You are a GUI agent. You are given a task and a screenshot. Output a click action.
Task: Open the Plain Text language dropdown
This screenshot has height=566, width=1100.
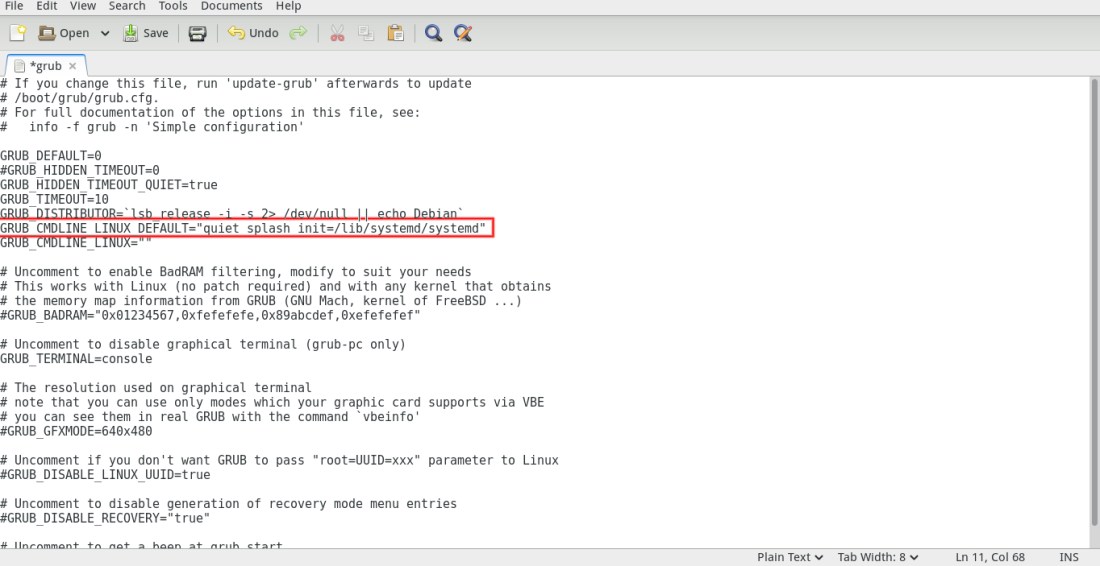click(x=790, y=557)
